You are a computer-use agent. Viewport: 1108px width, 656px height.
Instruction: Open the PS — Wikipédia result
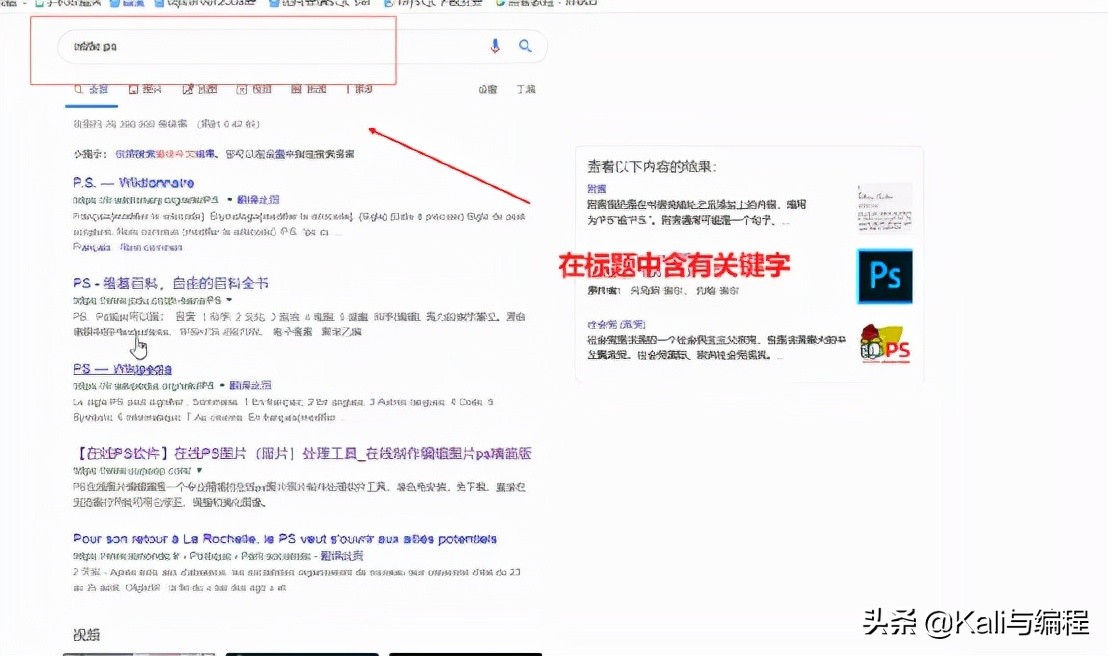122,369
